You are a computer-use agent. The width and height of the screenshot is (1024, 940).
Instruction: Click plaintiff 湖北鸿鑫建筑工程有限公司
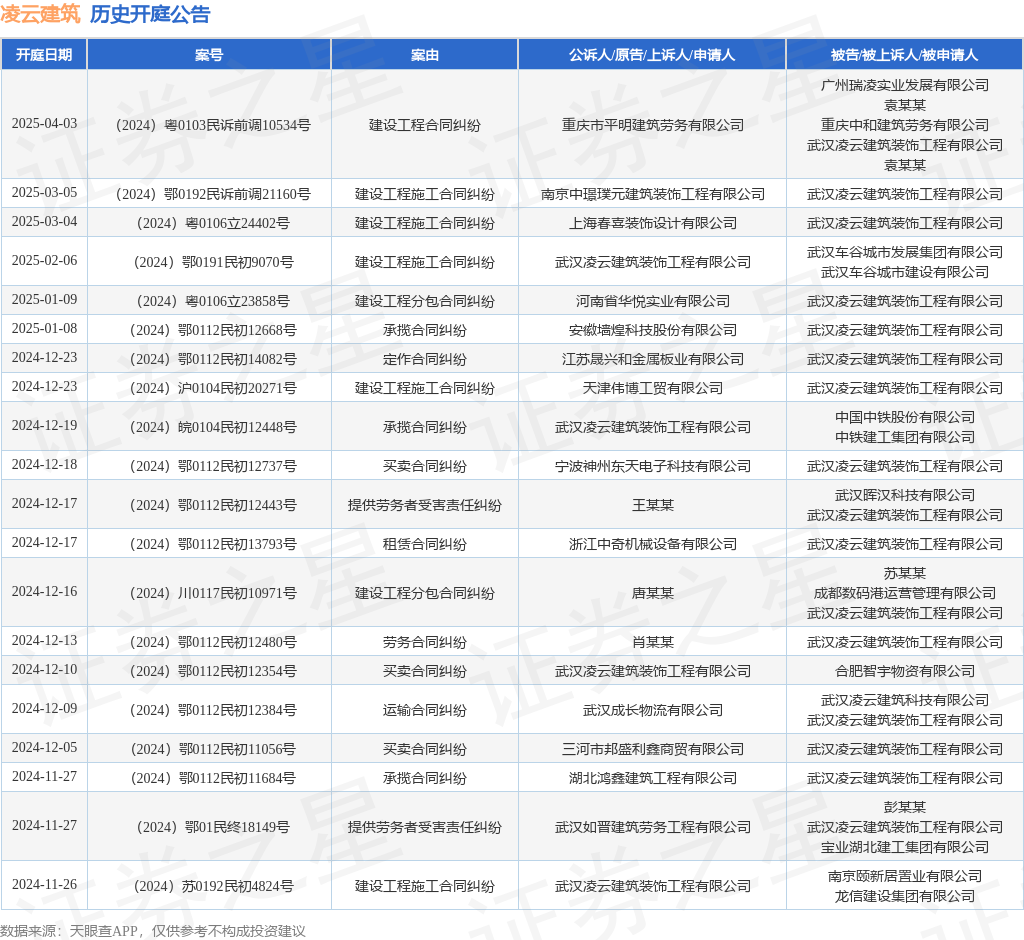pos(652,778)
